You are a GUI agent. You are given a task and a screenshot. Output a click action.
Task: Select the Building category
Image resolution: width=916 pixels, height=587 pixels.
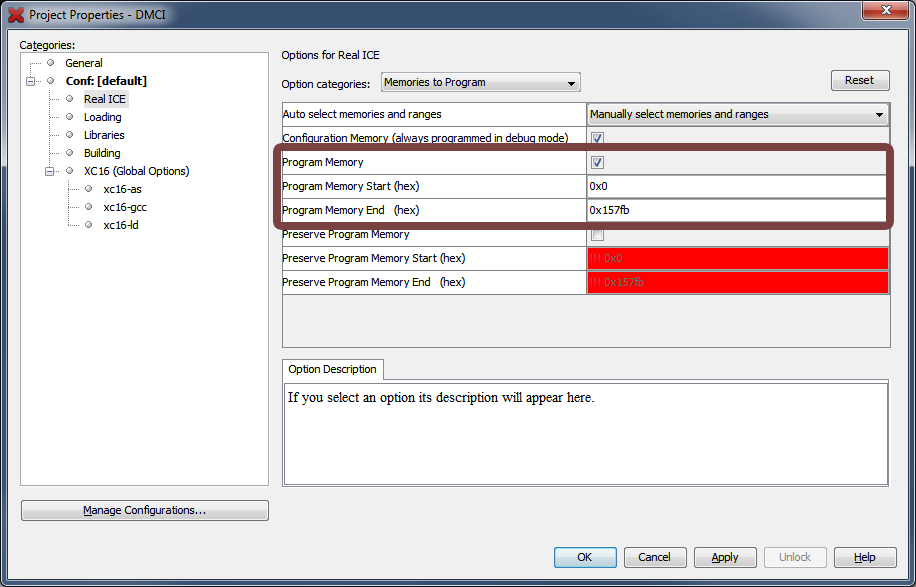[102, 153]
